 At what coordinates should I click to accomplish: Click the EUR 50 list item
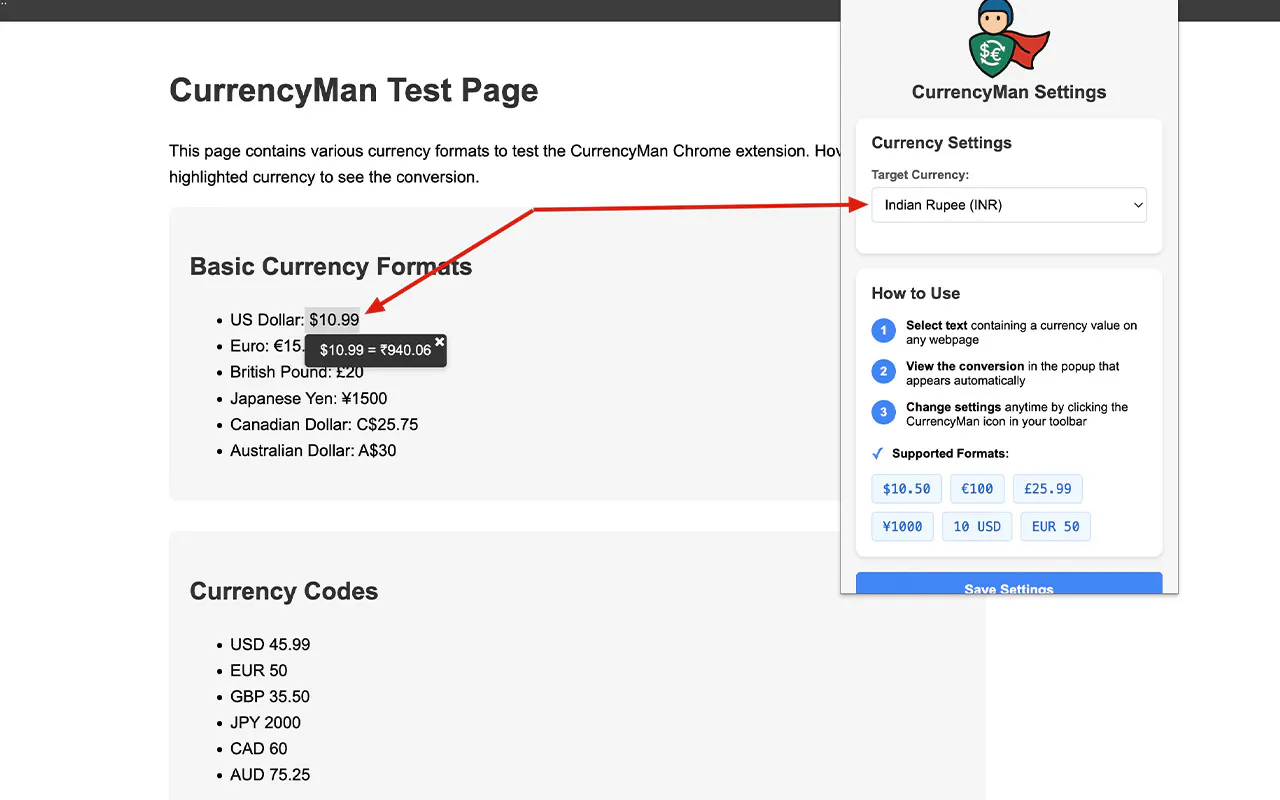click(x=258, y=670)
